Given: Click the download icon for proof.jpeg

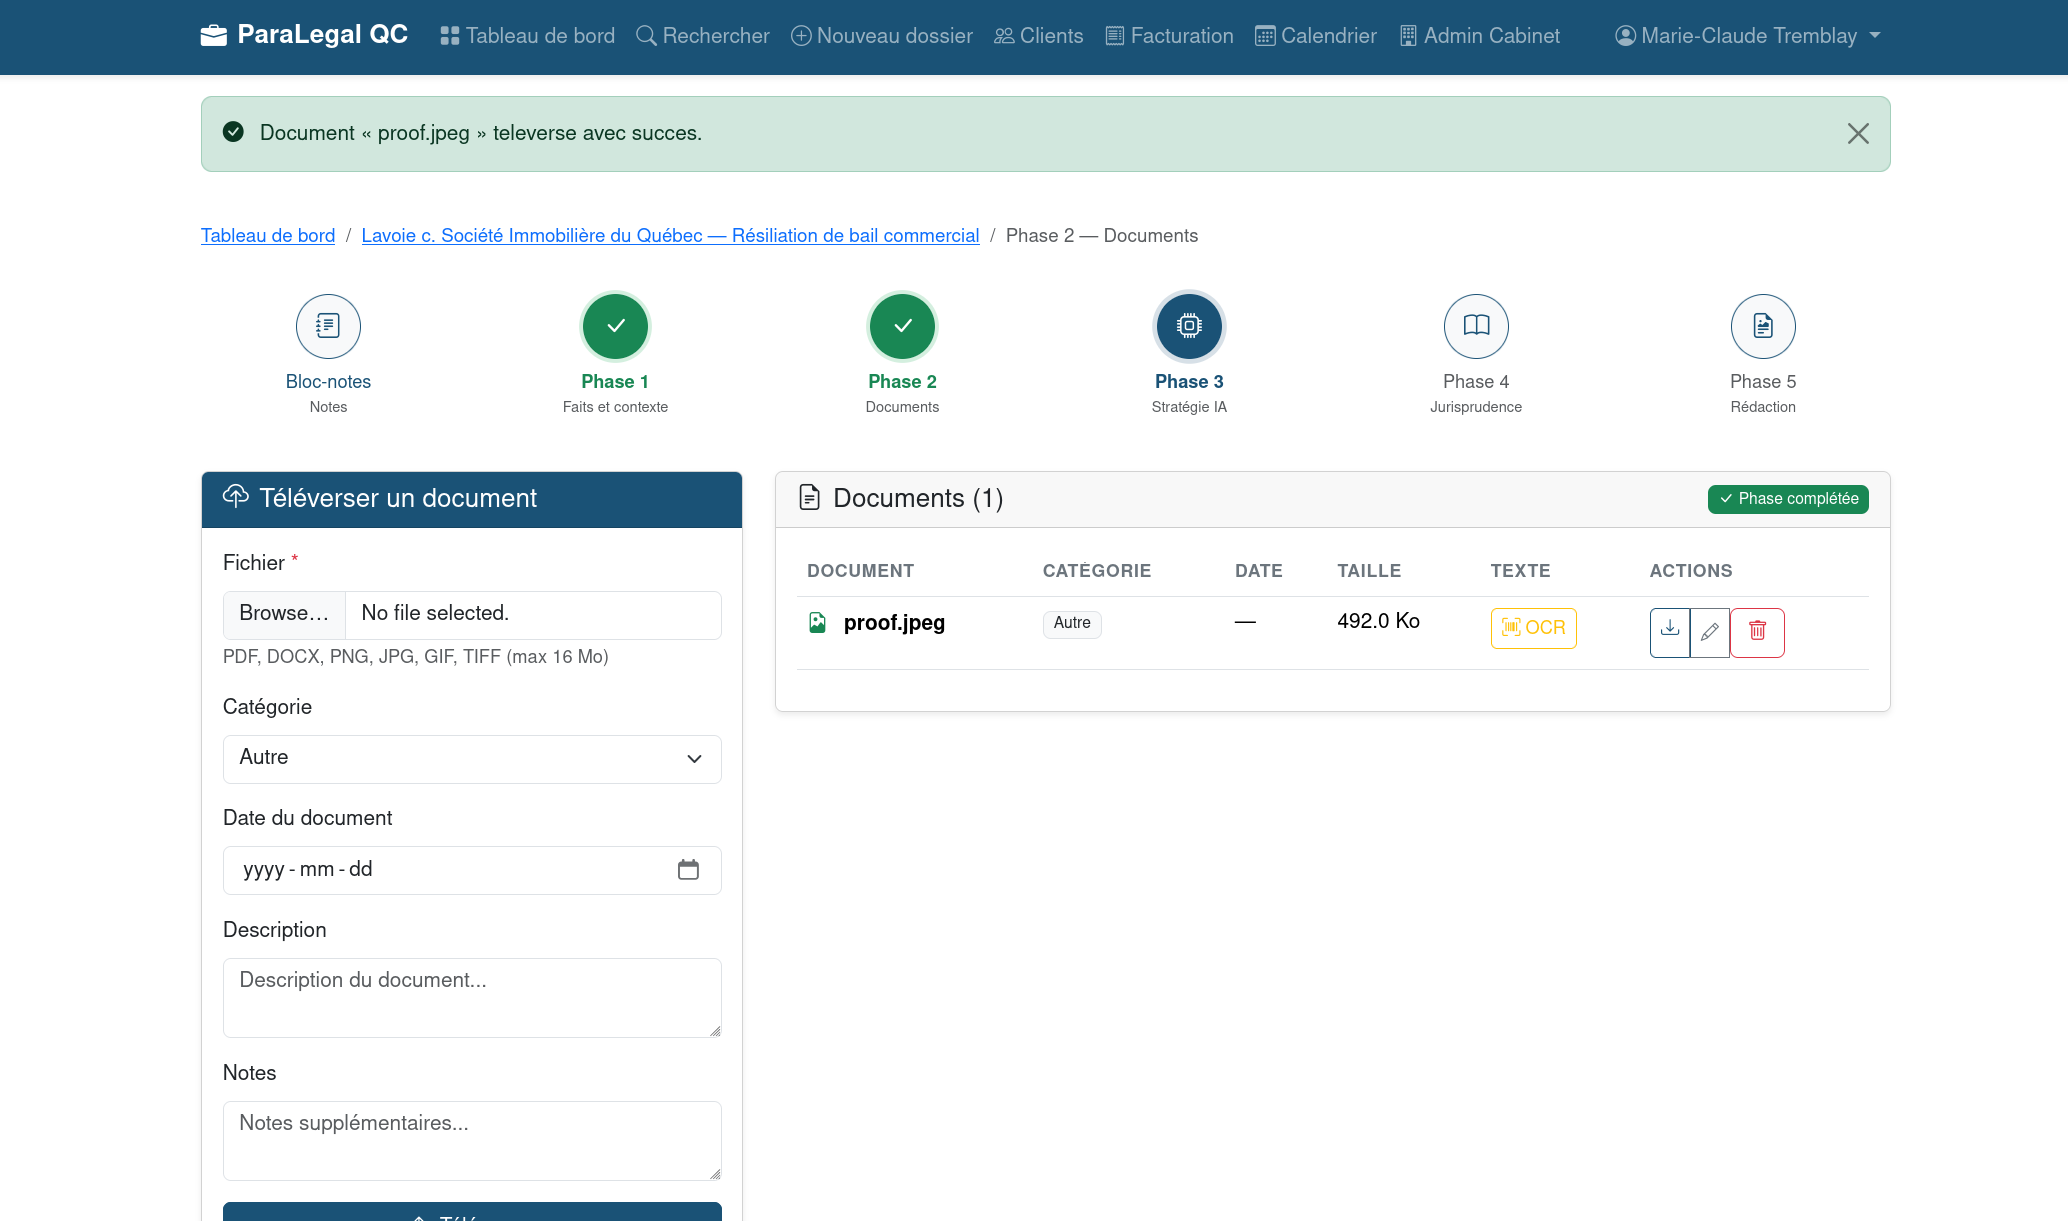Looking at the screenshot, I should click(1669, 631).
